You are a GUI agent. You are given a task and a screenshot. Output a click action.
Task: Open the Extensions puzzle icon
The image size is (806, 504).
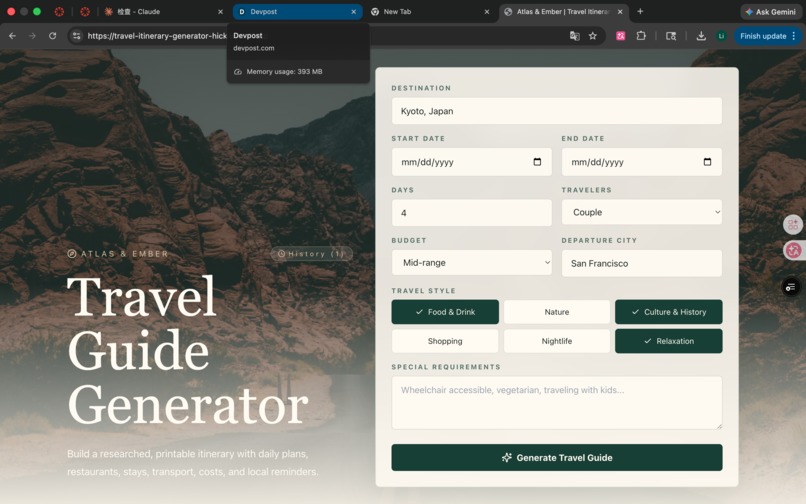click(x=641, y=36)
